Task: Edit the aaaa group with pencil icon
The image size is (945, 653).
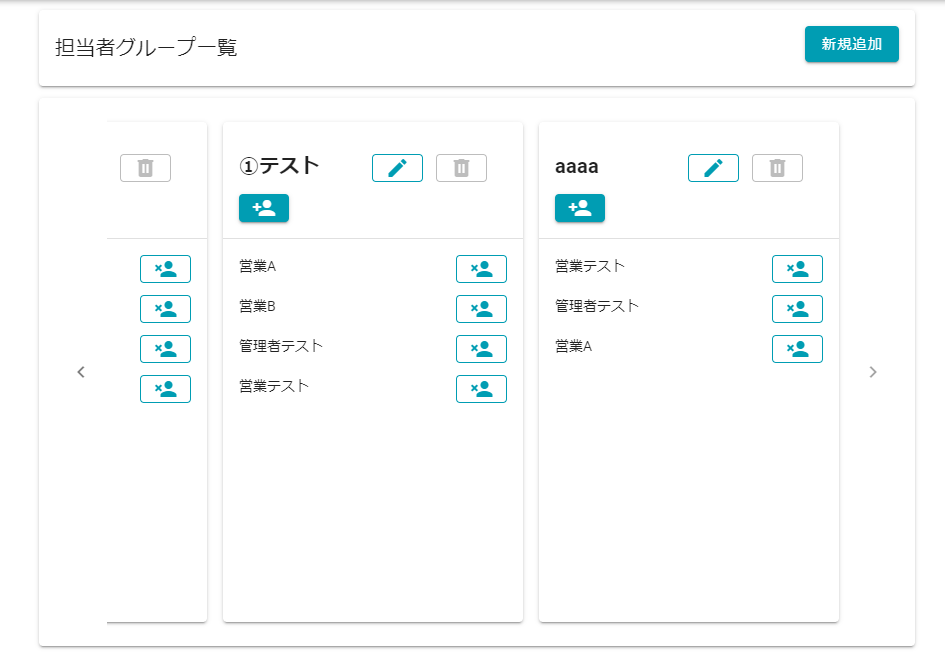Action: 713,168
